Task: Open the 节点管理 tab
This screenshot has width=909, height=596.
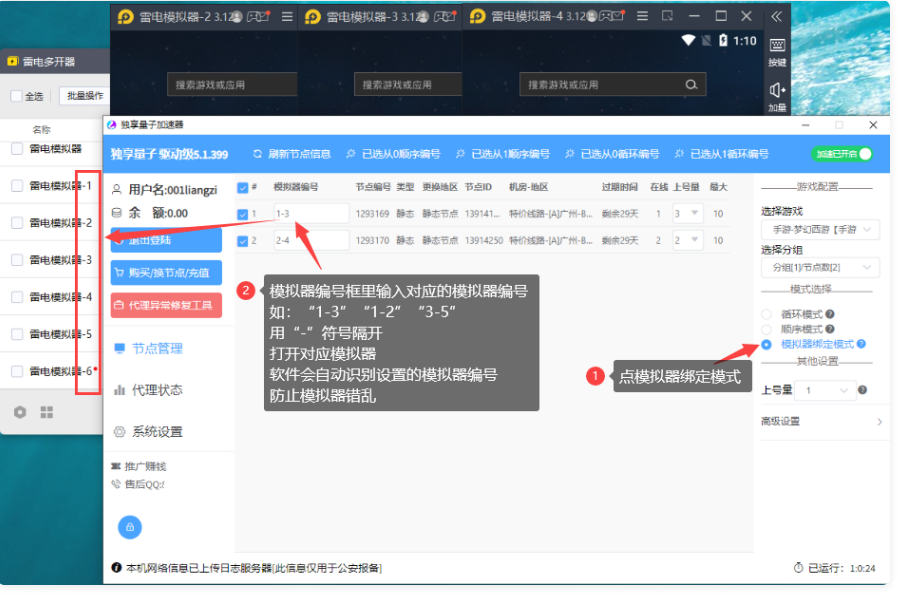Action: [150, 348]
